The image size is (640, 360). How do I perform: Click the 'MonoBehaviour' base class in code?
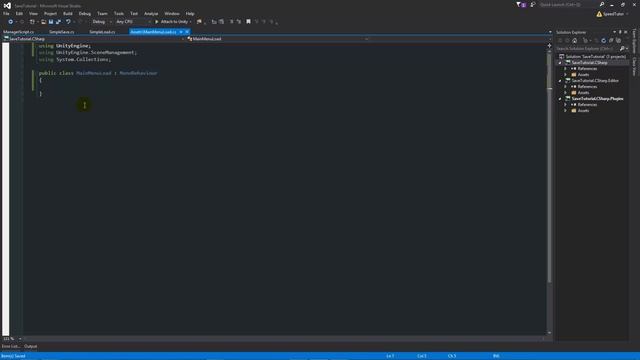tap(138, 73)
